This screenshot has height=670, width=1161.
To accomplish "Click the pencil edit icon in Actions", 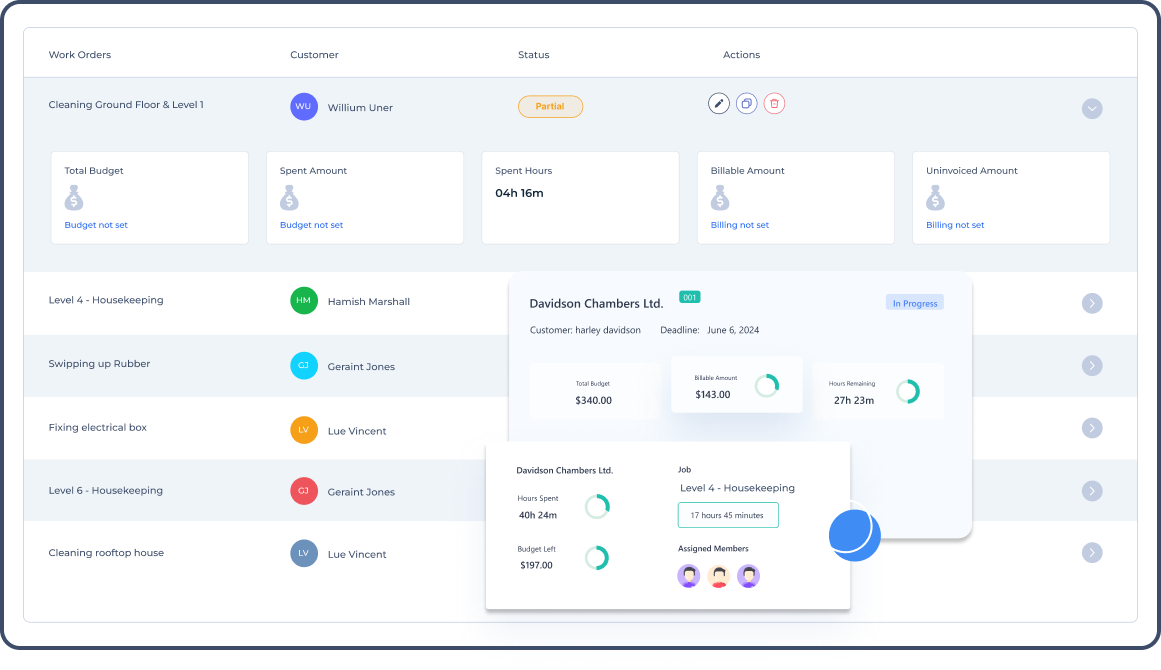I will pyautogui.click(x=718, y=103).
